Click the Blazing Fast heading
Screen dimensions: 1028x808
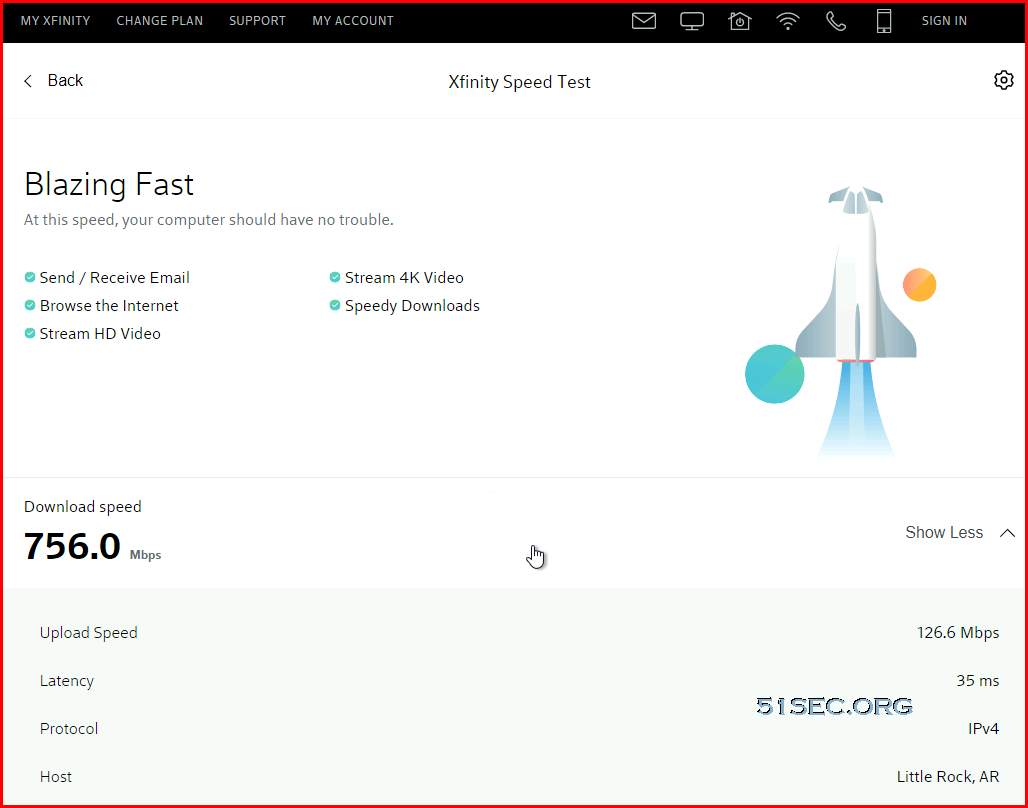pyautogui.click(x=109, y=184)
